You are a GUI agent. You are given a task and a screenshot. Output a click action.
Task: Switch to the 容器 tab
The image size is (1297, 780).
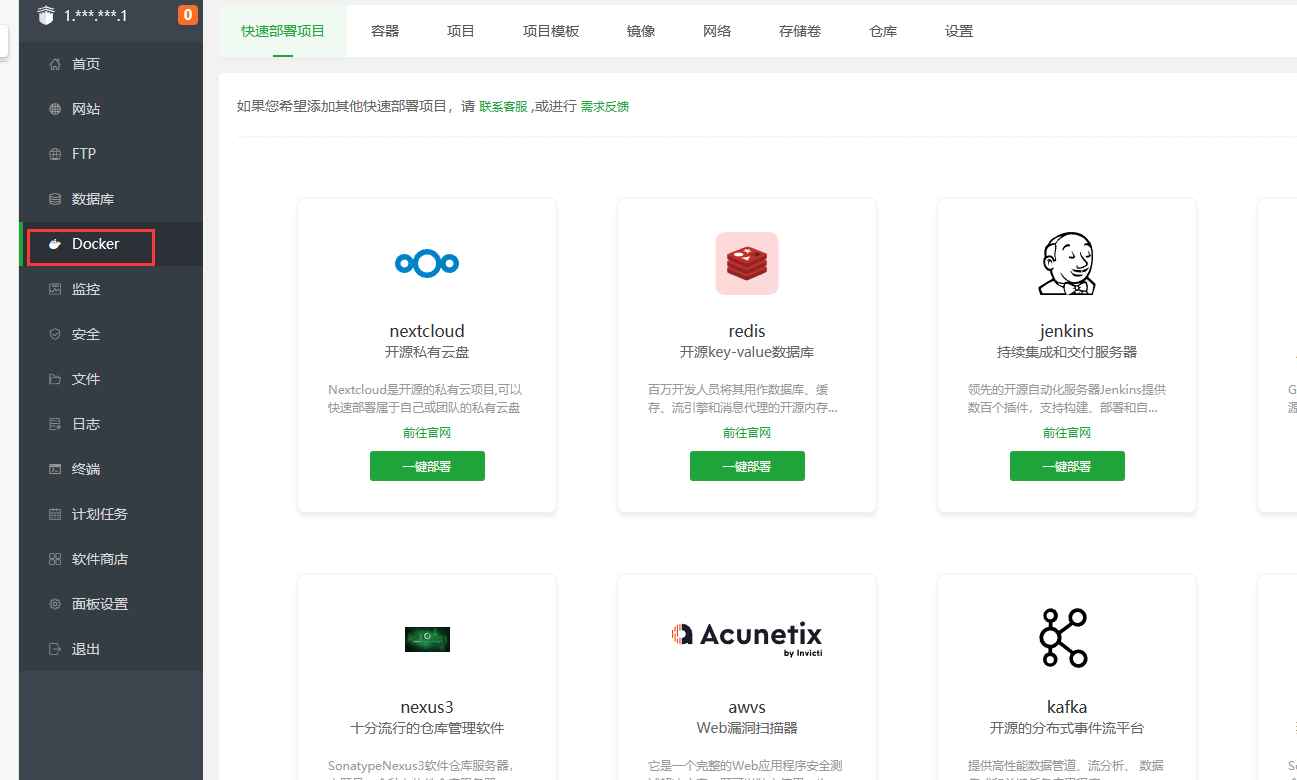385,31
